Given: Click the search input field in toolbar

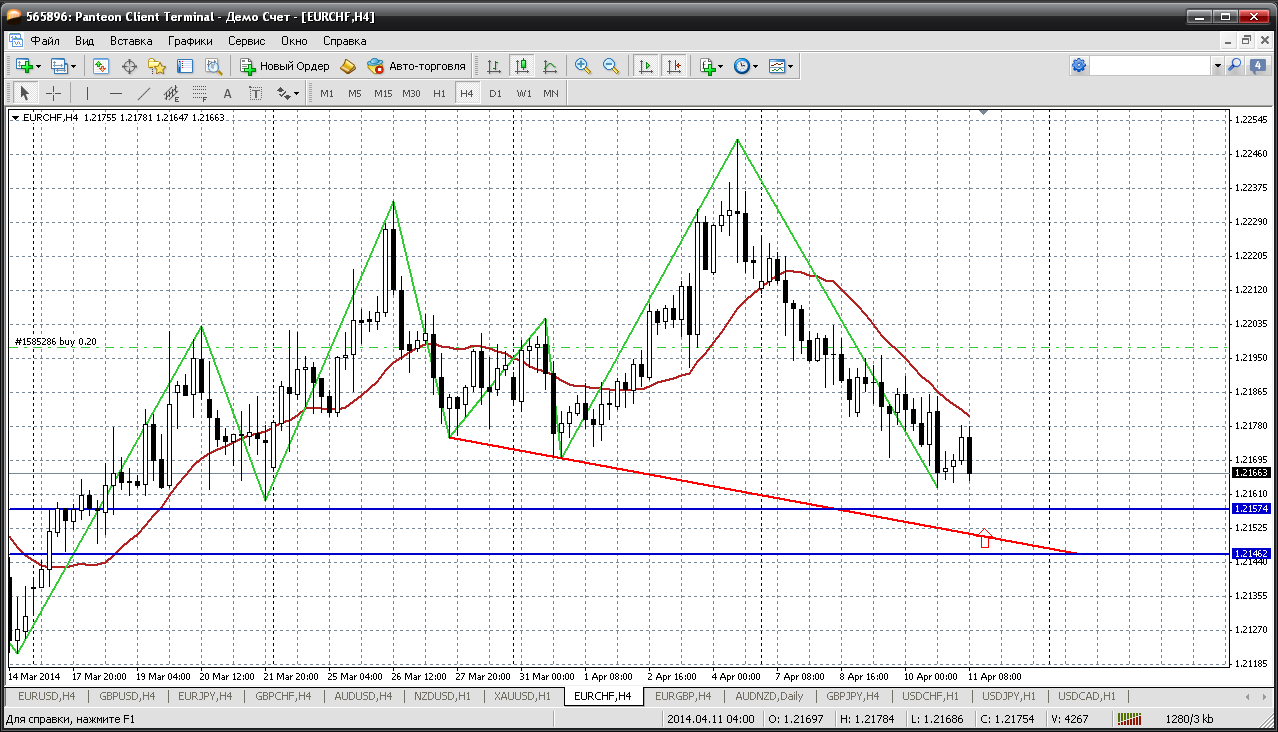Looking at the screenshot, I should pos(1150,66).
